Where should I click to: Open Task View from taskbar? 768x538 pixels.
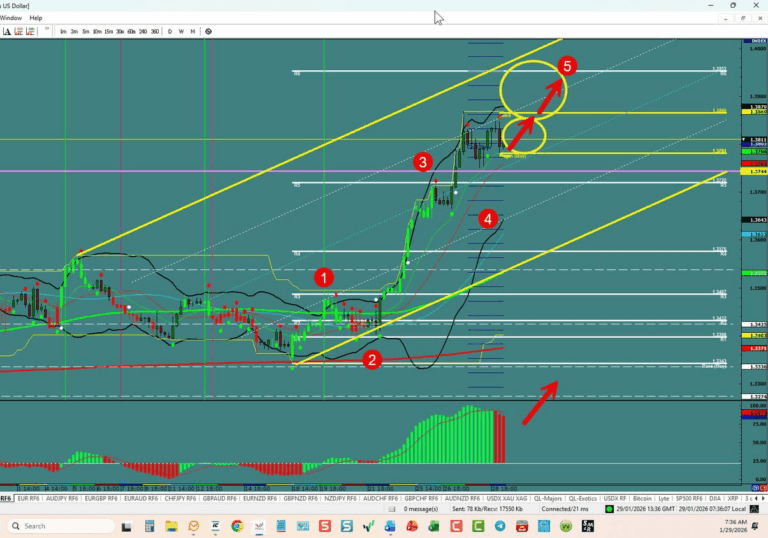[126, 526]
